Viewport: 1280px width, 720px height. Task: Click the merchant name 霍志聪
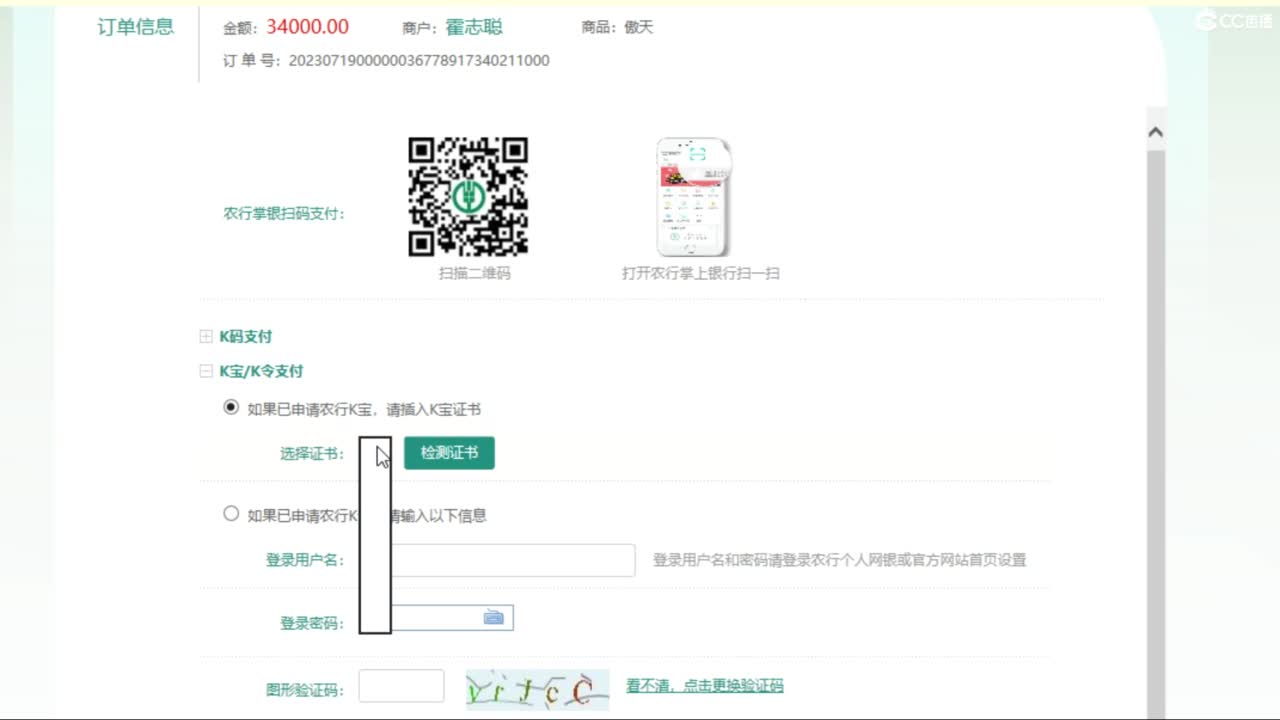(x=474, y=27)
